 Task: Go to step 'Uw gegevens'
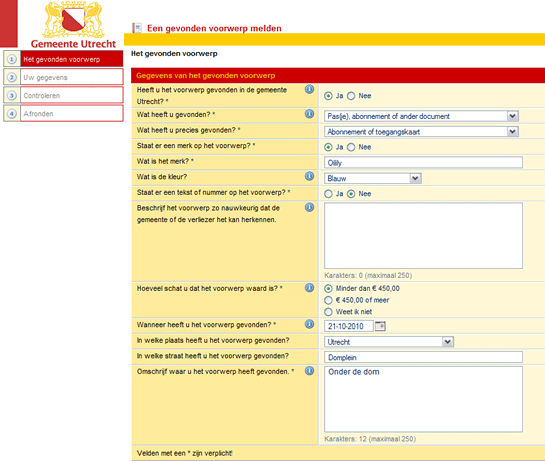(x=63, y=77)
